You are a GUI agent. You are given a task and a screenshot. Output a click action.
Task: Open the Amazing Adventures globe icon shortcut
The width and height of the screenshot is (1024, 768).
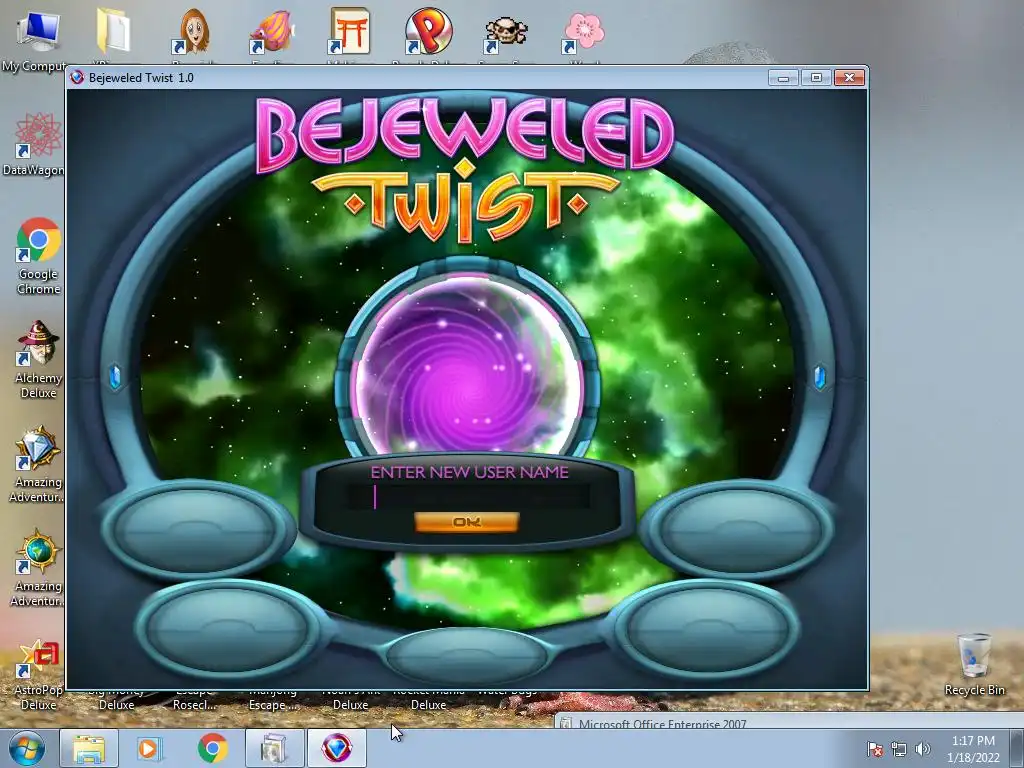coord(37,567)
